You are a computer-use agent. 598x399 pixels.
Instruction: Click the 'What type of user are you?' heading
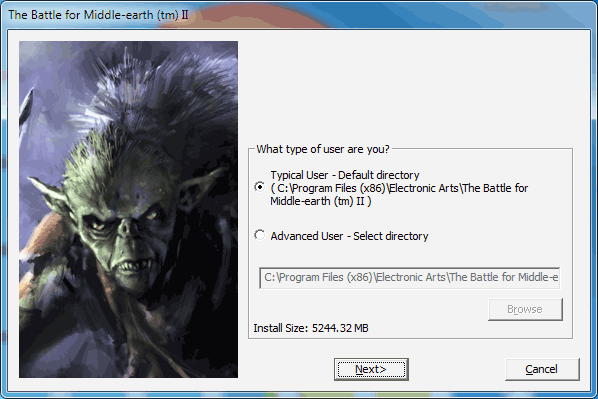(323, 149)
